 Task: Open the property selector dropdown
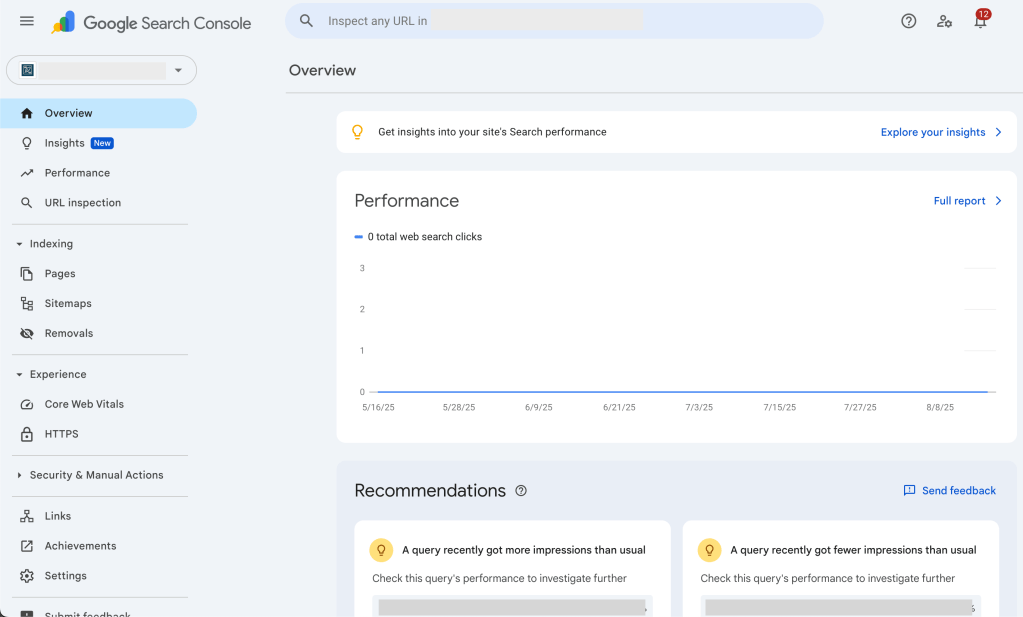[x=179, y=70]
